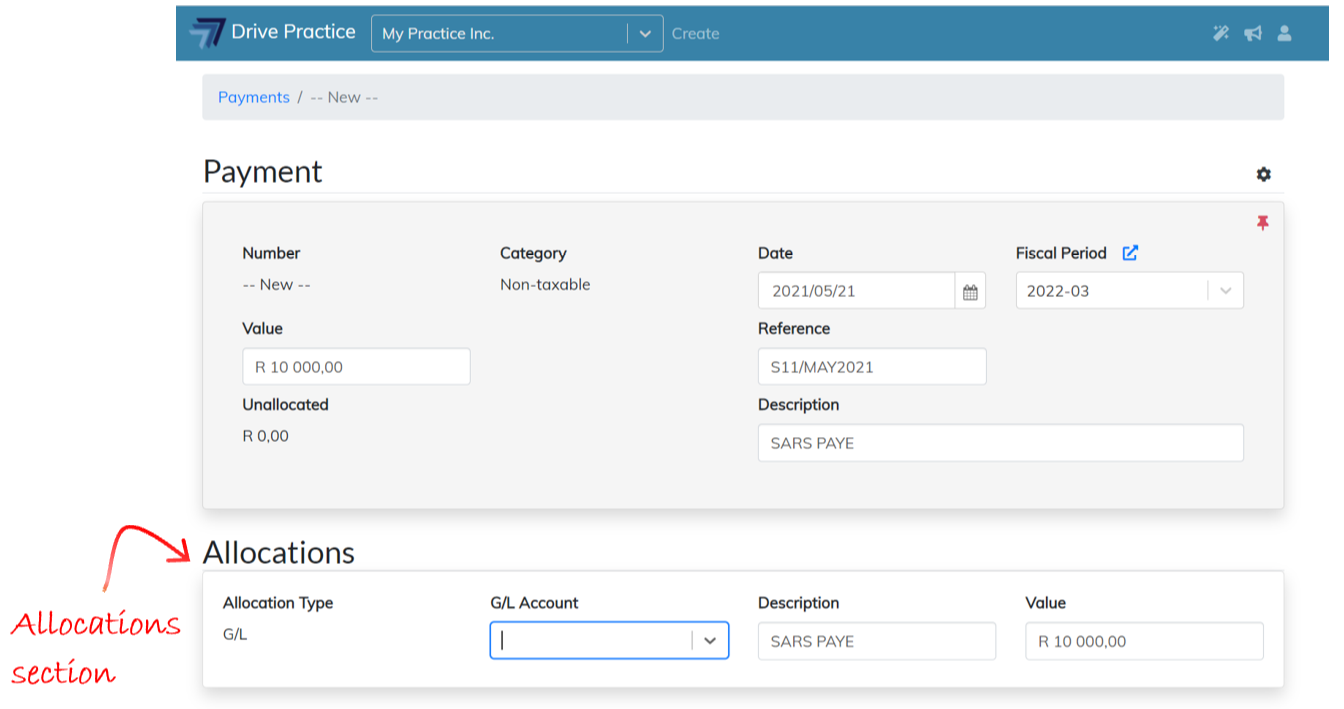Image resolution: width=1344 pixels, height=709 pixels.
Task: Open the user profile icon
Action: tap(1285, 33)
